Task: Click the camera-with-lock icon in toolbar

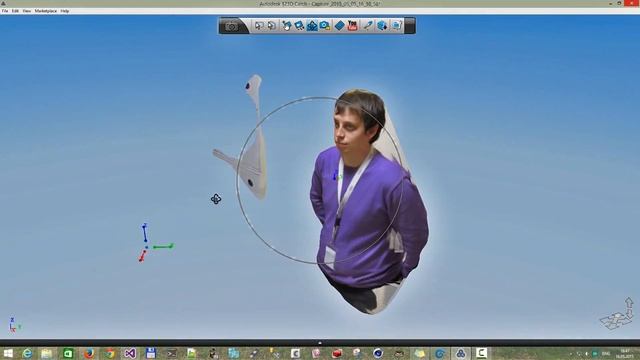Action: pyautogui.click(x=325, y=26)
